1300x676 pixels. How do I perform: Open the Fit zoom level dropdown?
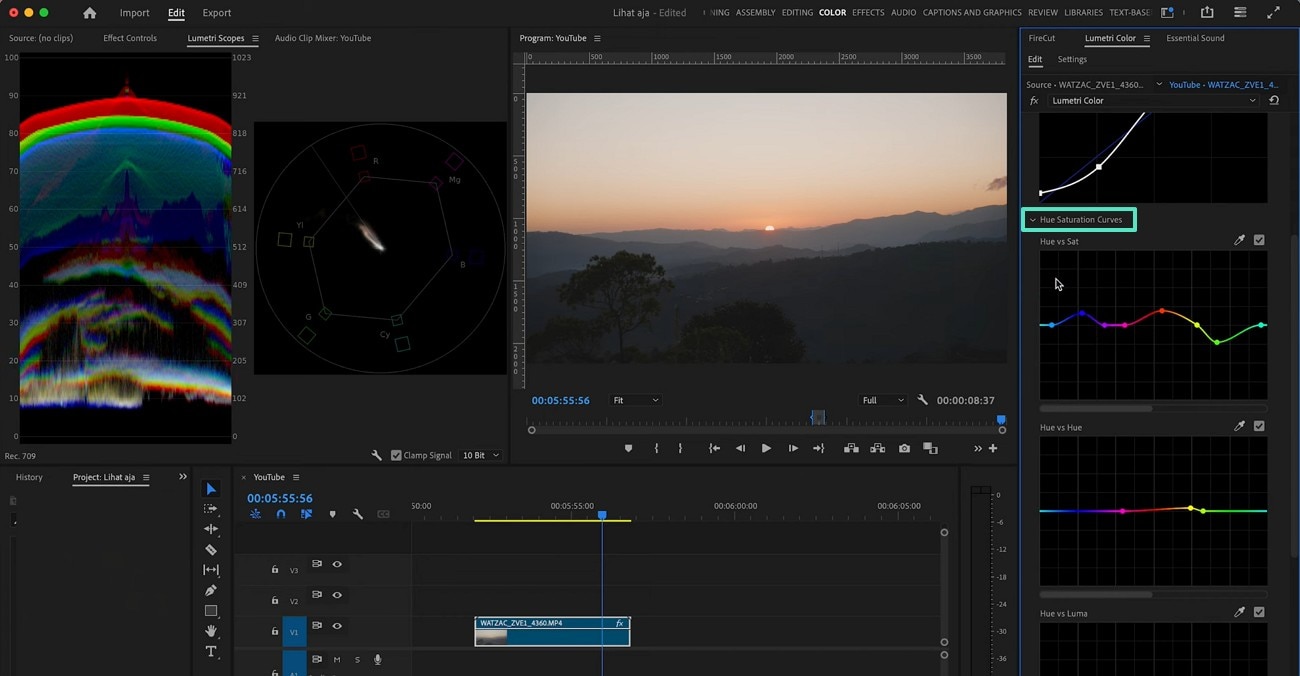click(635, 400)
